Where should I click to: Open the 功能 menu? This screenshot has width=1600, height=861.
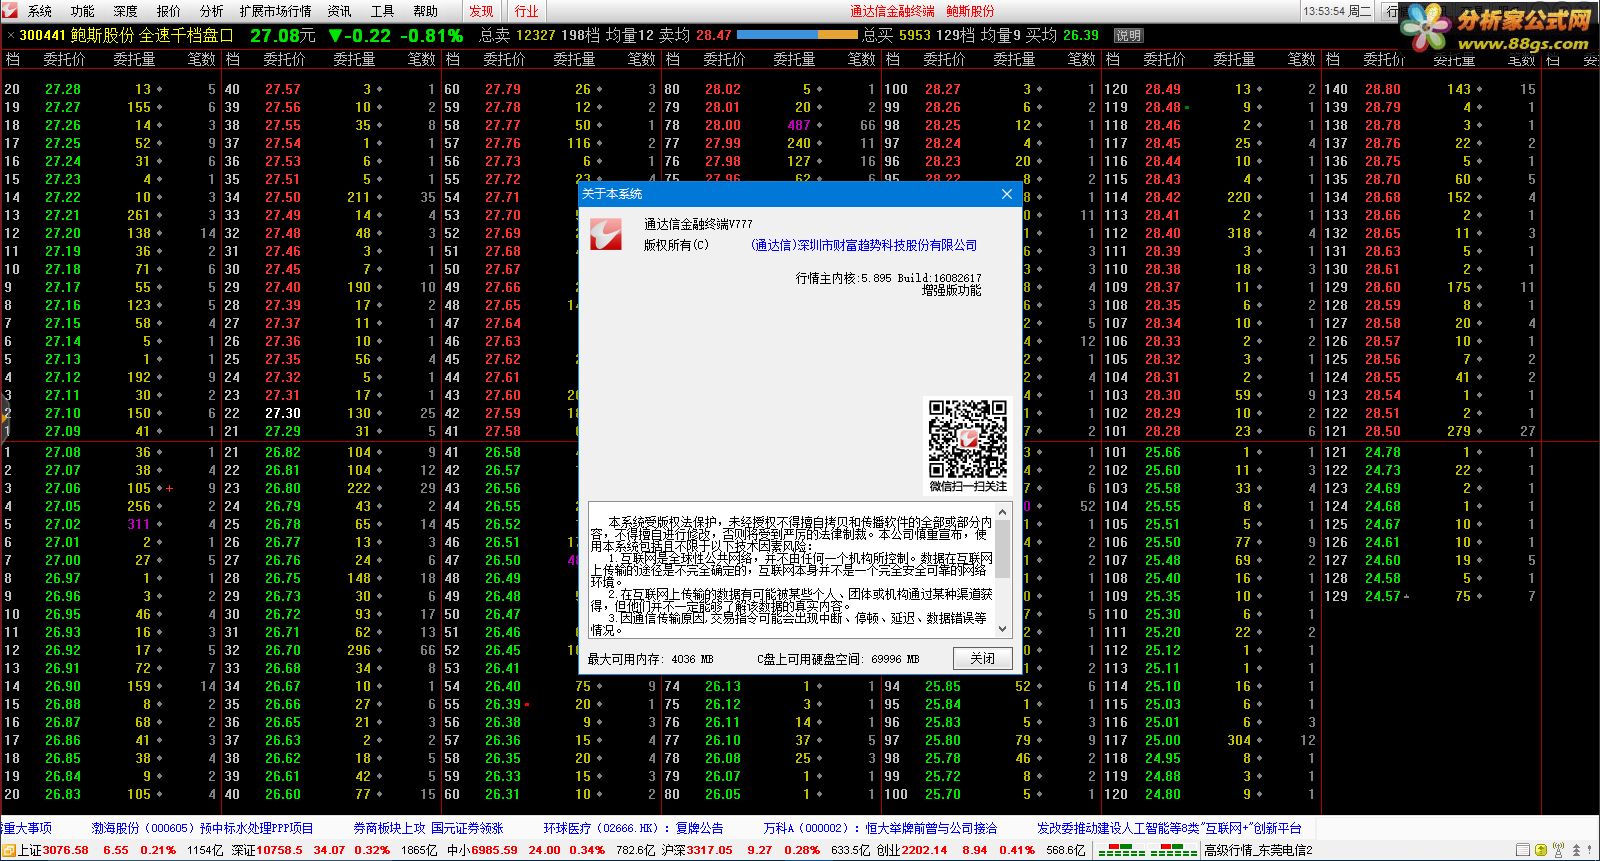click(83, 11)
